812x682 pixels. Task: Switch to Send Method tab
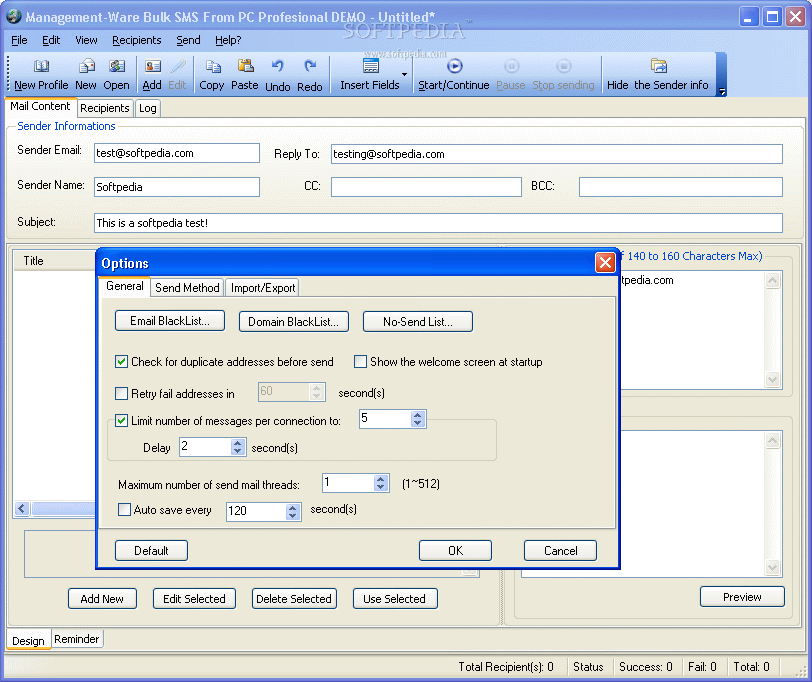pos(187,288)
